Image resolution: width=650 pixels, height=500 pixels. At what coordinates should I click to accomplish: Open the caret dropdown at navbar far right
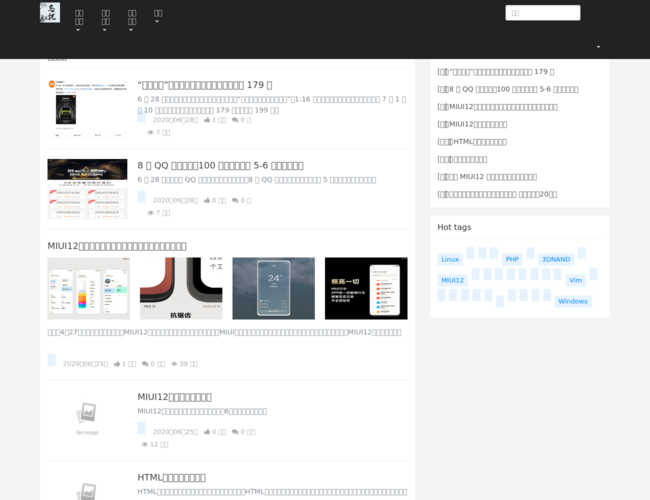tap(598, 47)
